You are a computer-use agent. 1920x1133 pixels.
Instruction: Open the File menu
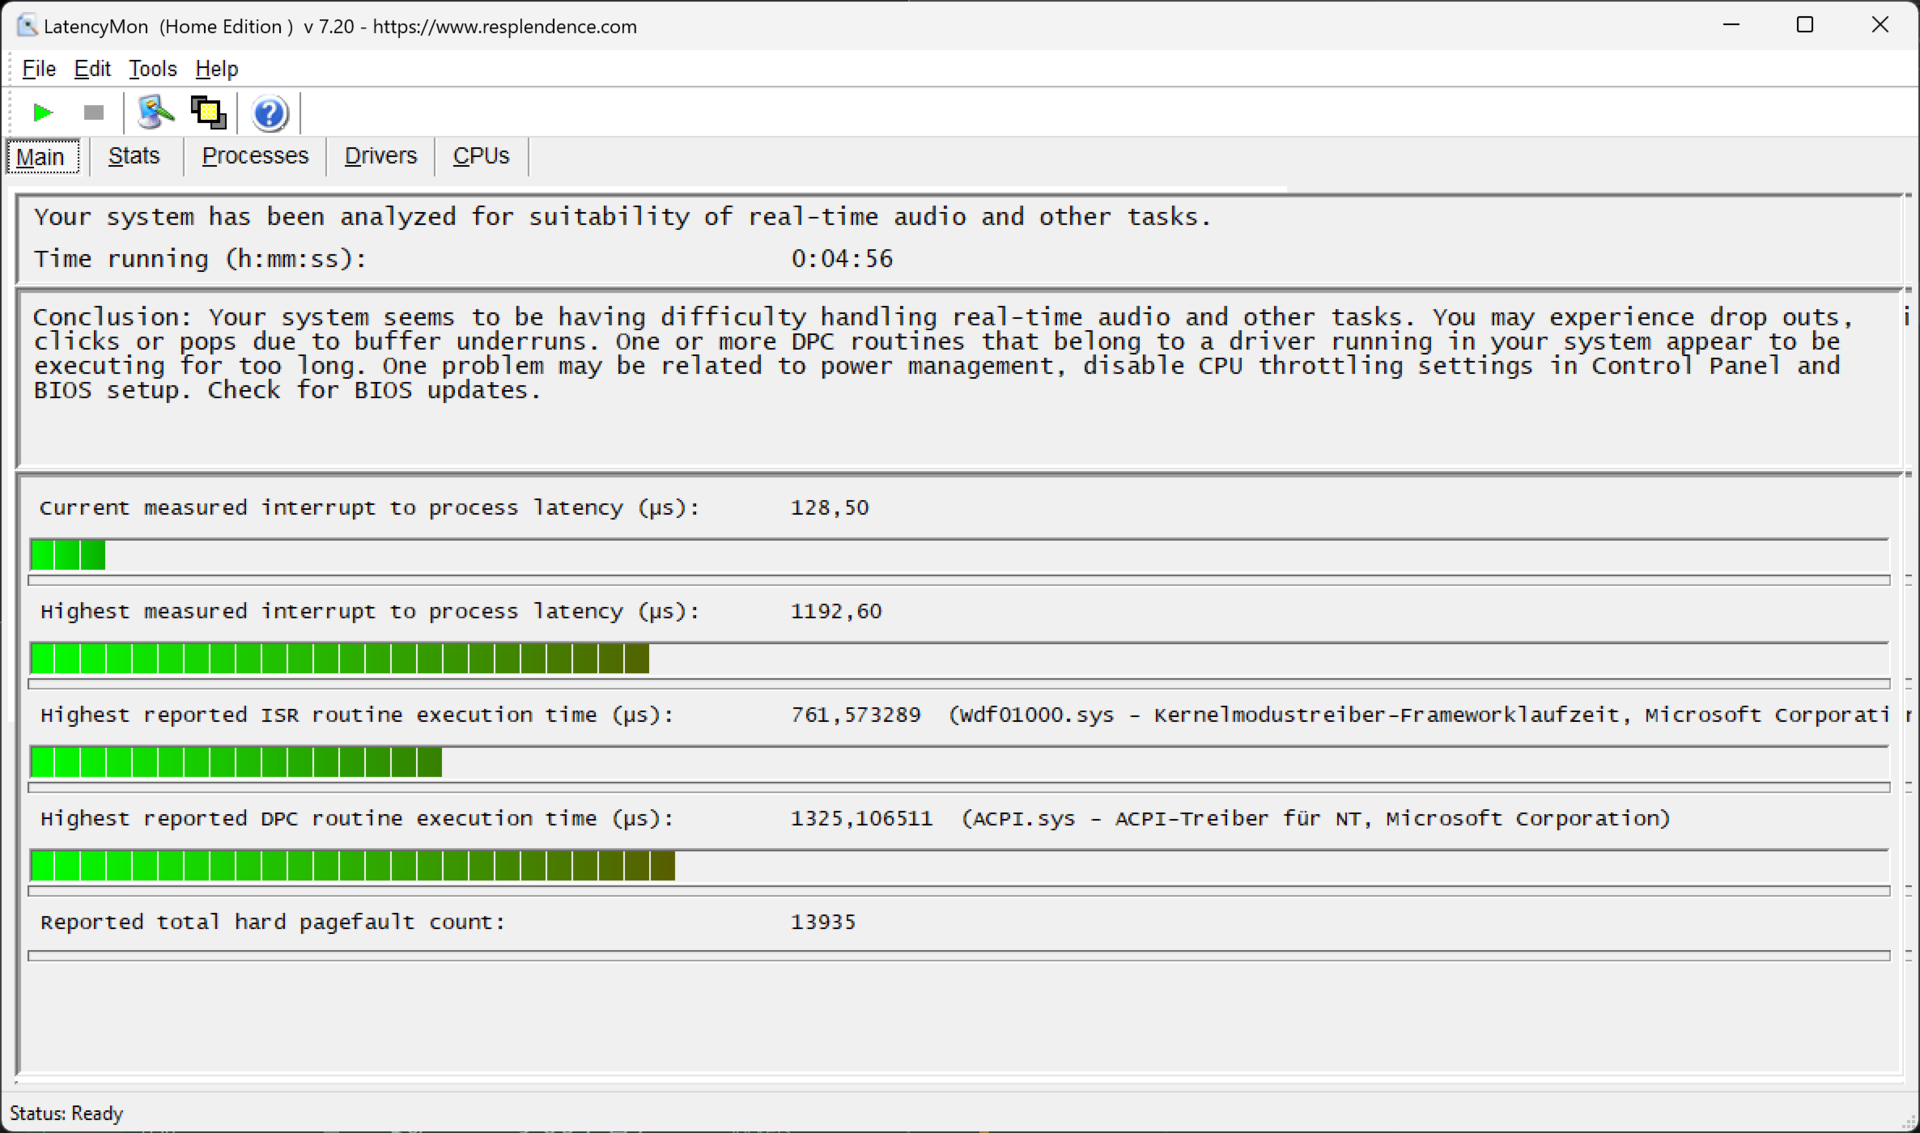pyautogui.click(x=39, y=69)
